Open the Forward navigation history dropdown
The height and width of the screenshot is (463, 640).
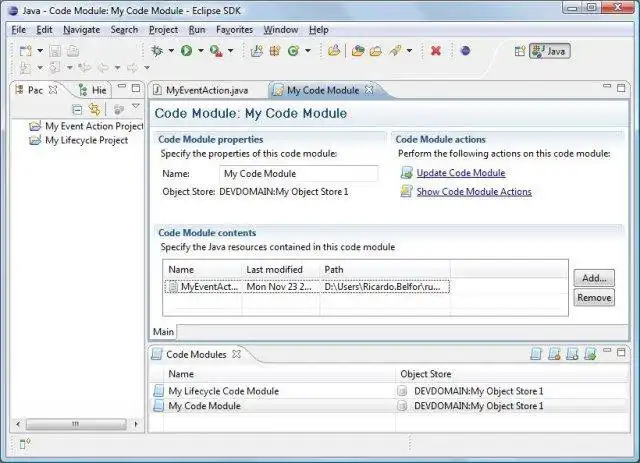click(x=147, y=67)
